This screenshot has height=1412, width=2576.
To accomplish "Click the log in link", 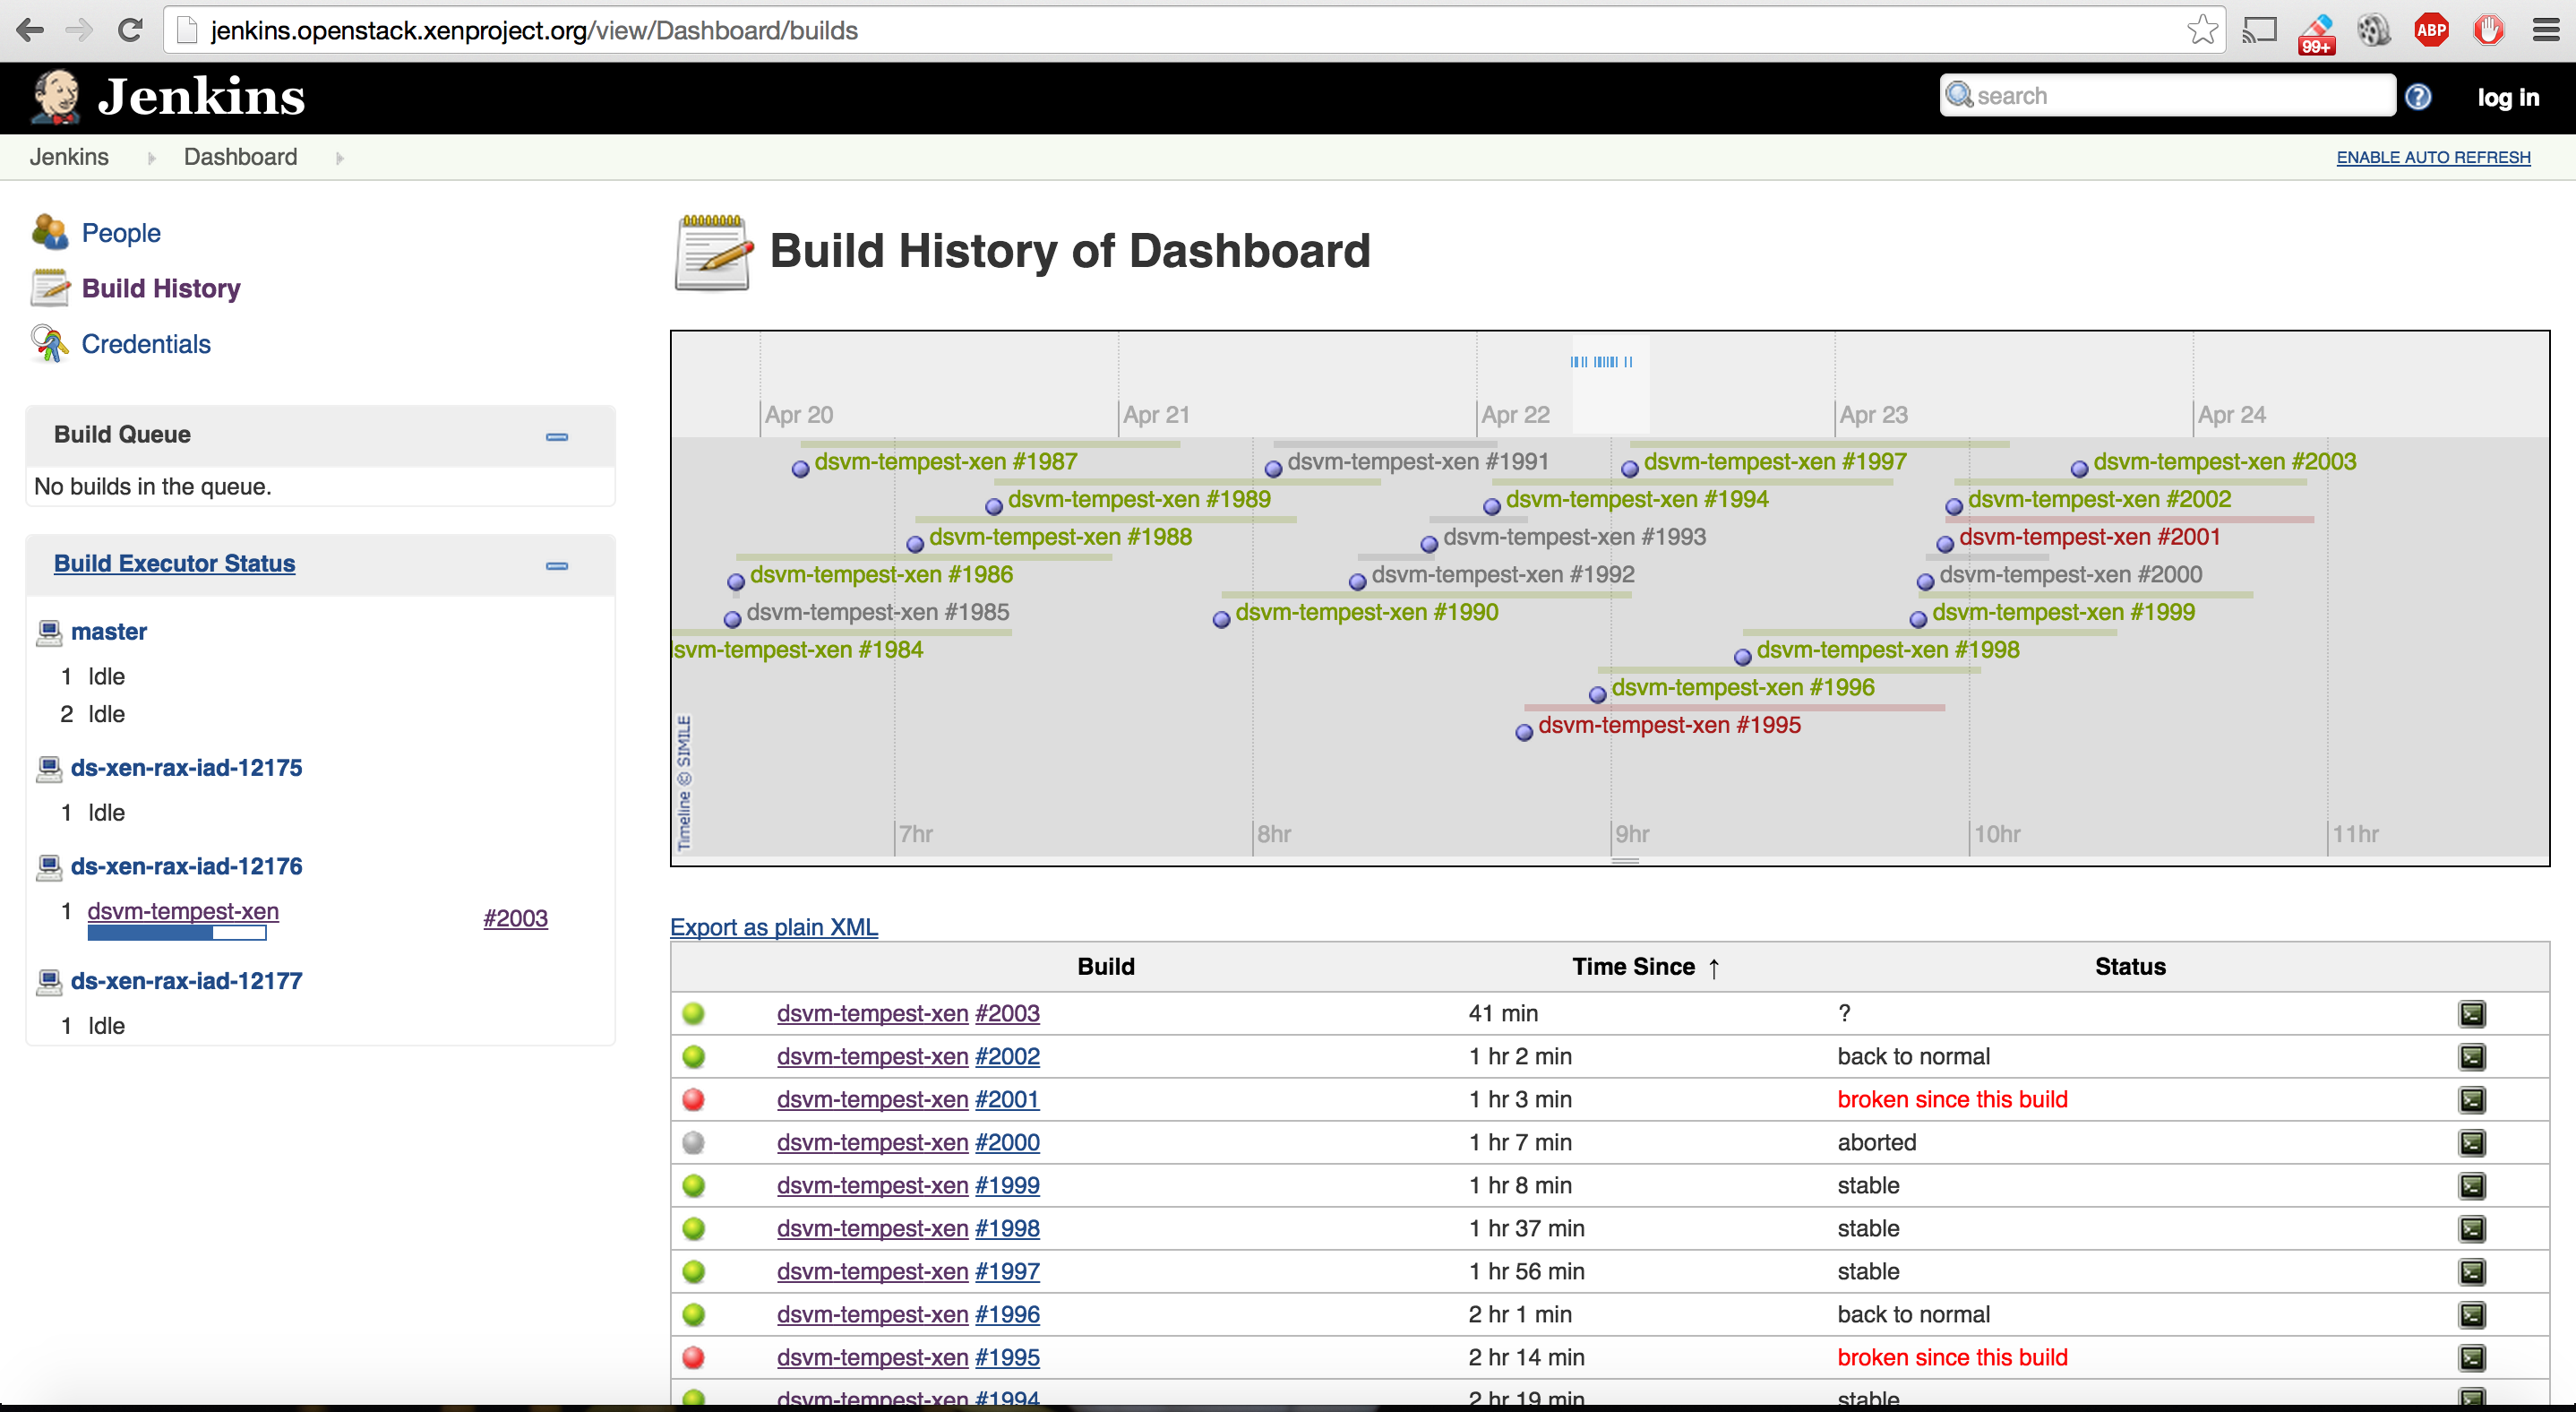I will tap(2507, 97).
